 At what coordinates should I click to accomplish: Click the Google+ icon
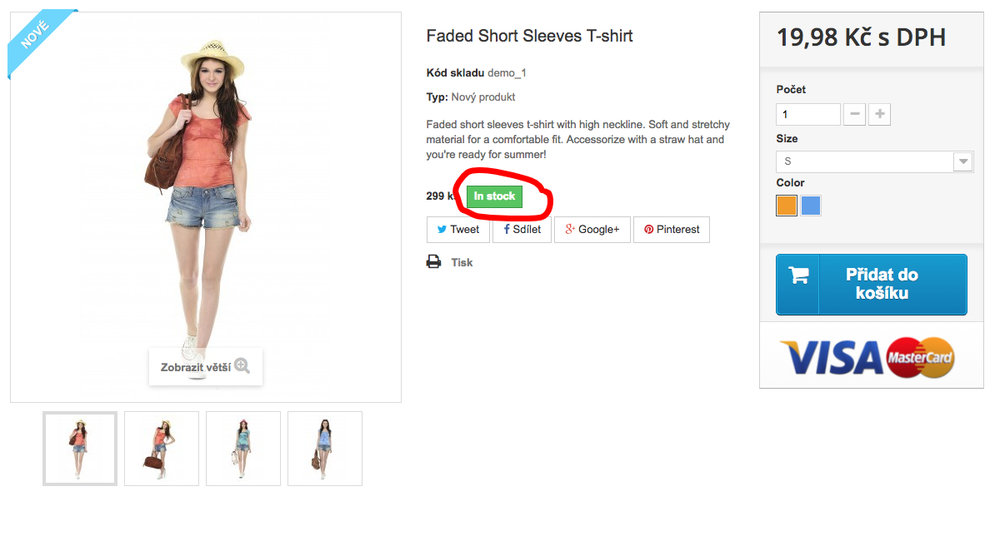click(x=569, y=230)
